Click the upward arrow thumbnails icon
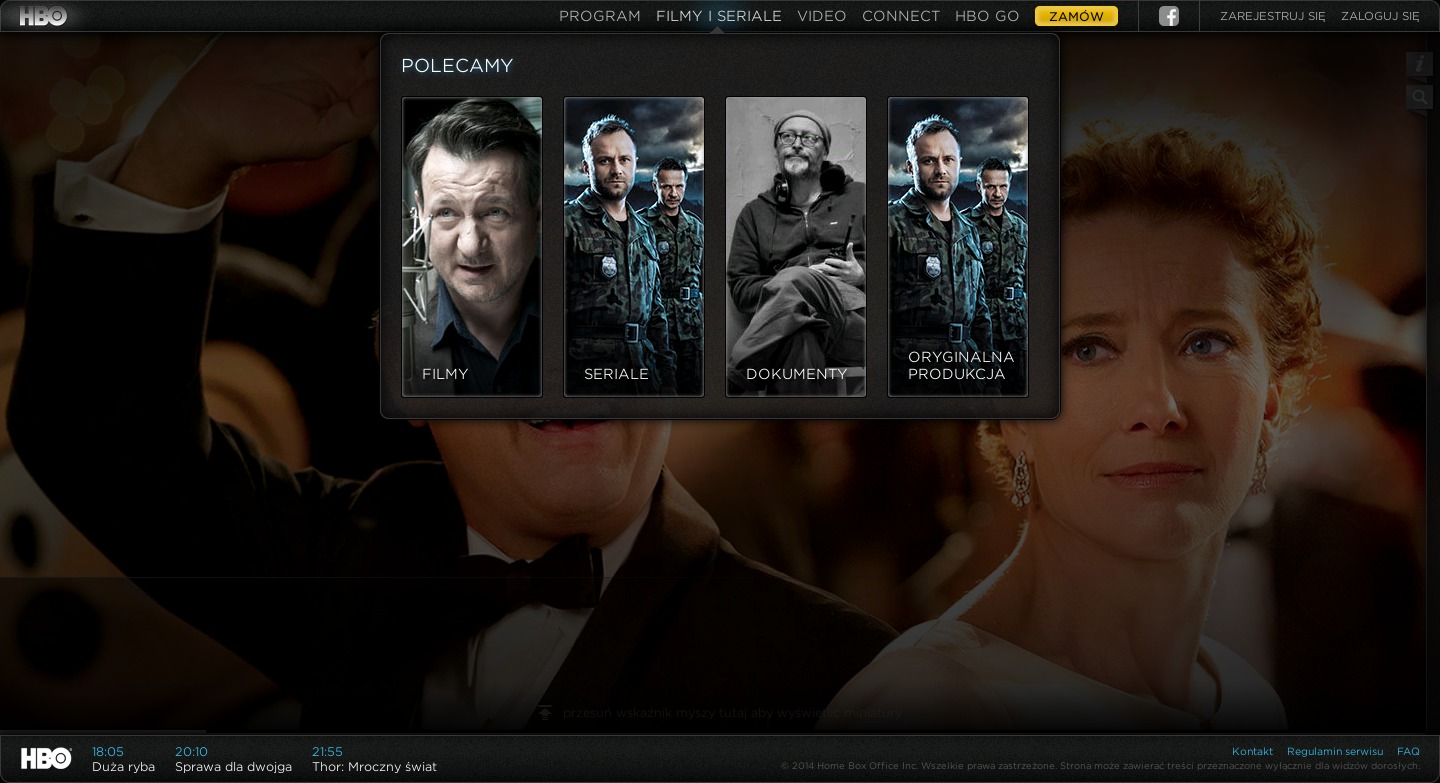The width and height of the screenshot is (1440, 783). pyautogui.click(x=545, y=713)
